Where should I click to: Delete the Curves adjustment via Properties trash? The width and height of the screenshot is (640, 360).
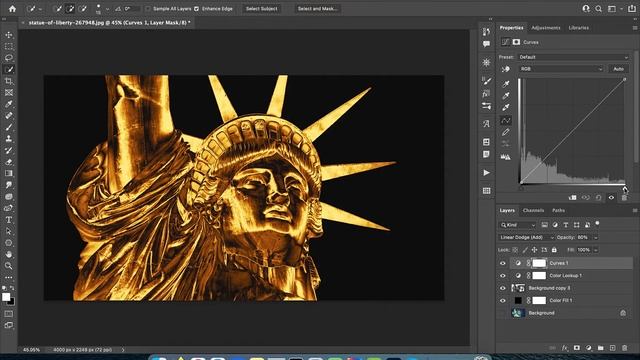pyautogui.click(x=624, y=198)
